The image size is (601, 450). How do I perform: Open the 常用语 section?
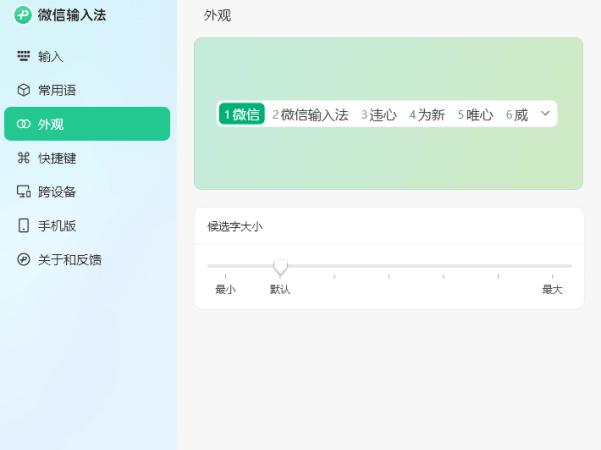tap(87, 90)
